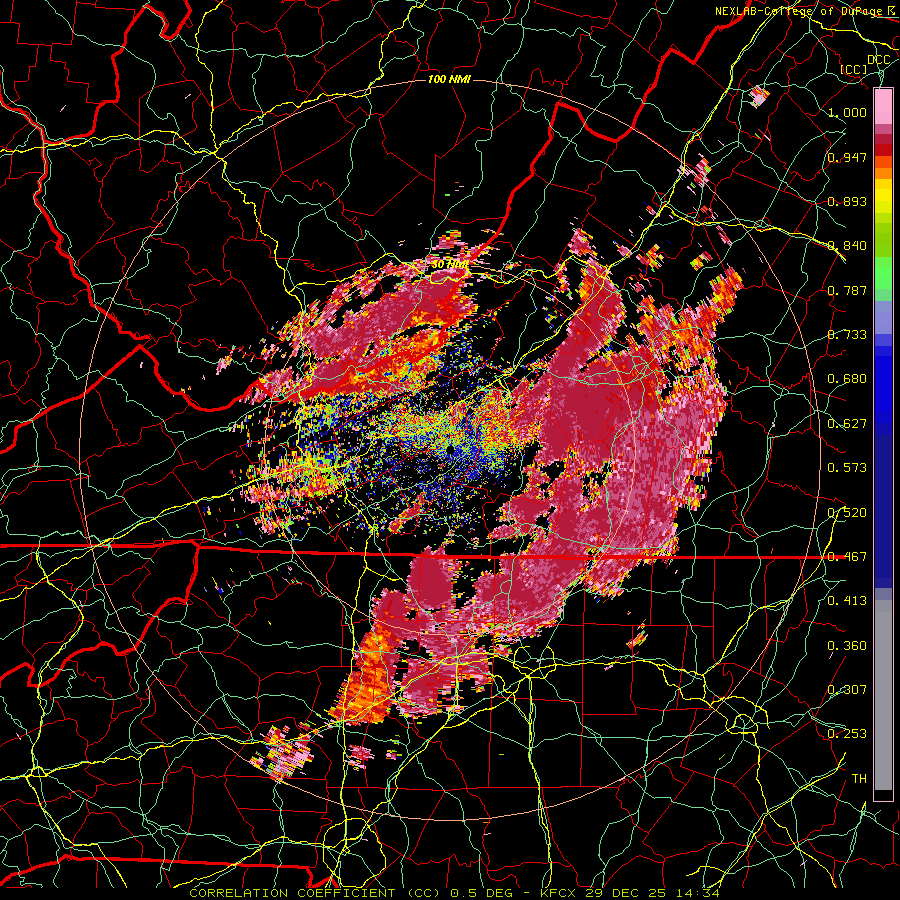
Task: Click the light pink segment of the color bar
Action: (883, 106)
